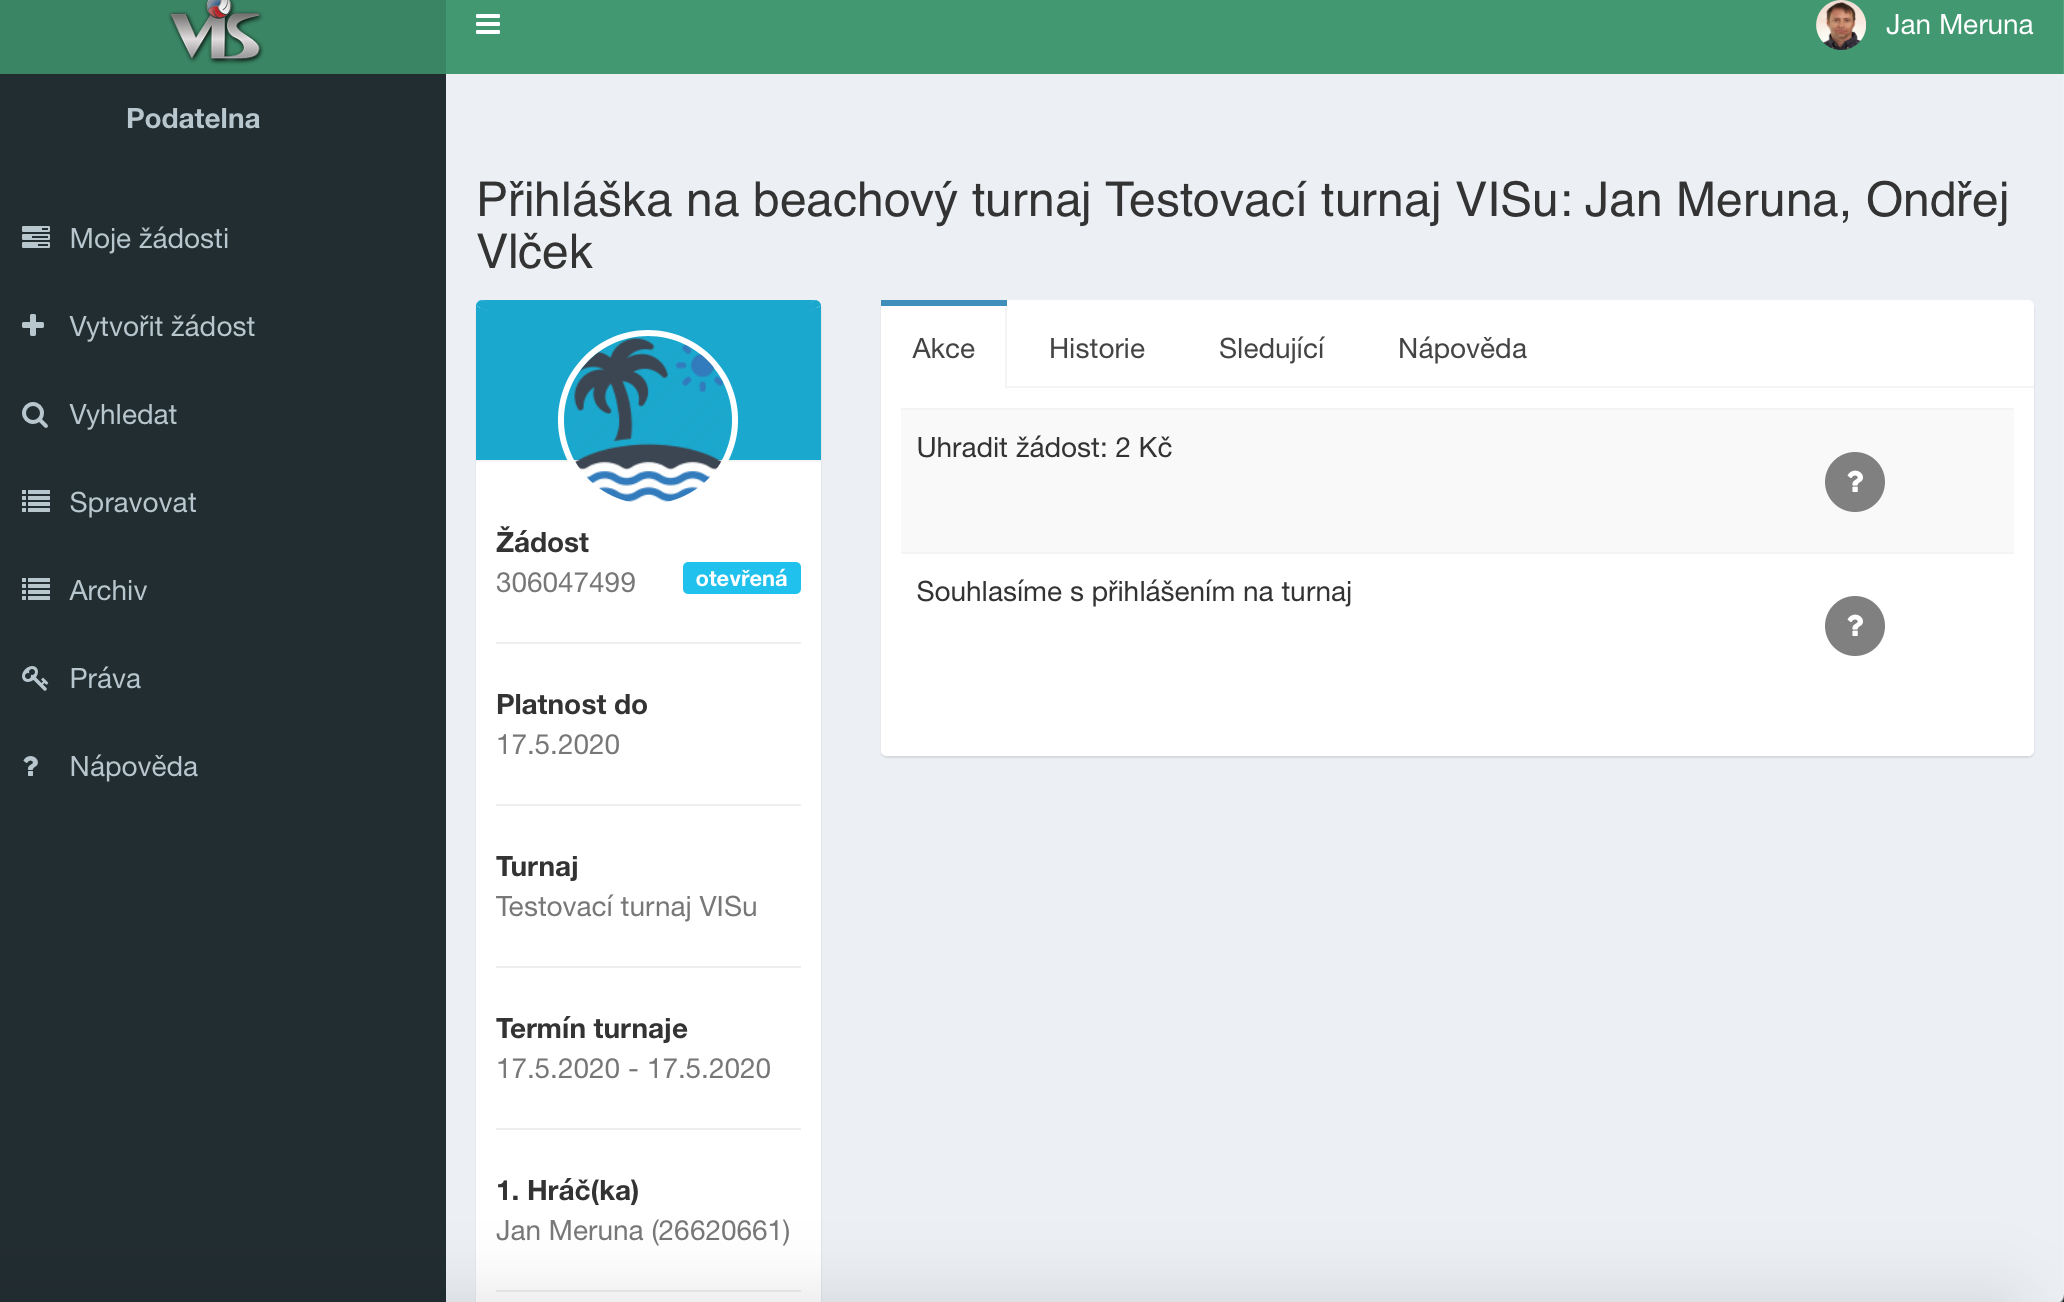2064x1302 pixels.
Task: Open help for Uhradit žádost action
Action: [1854, 482]
